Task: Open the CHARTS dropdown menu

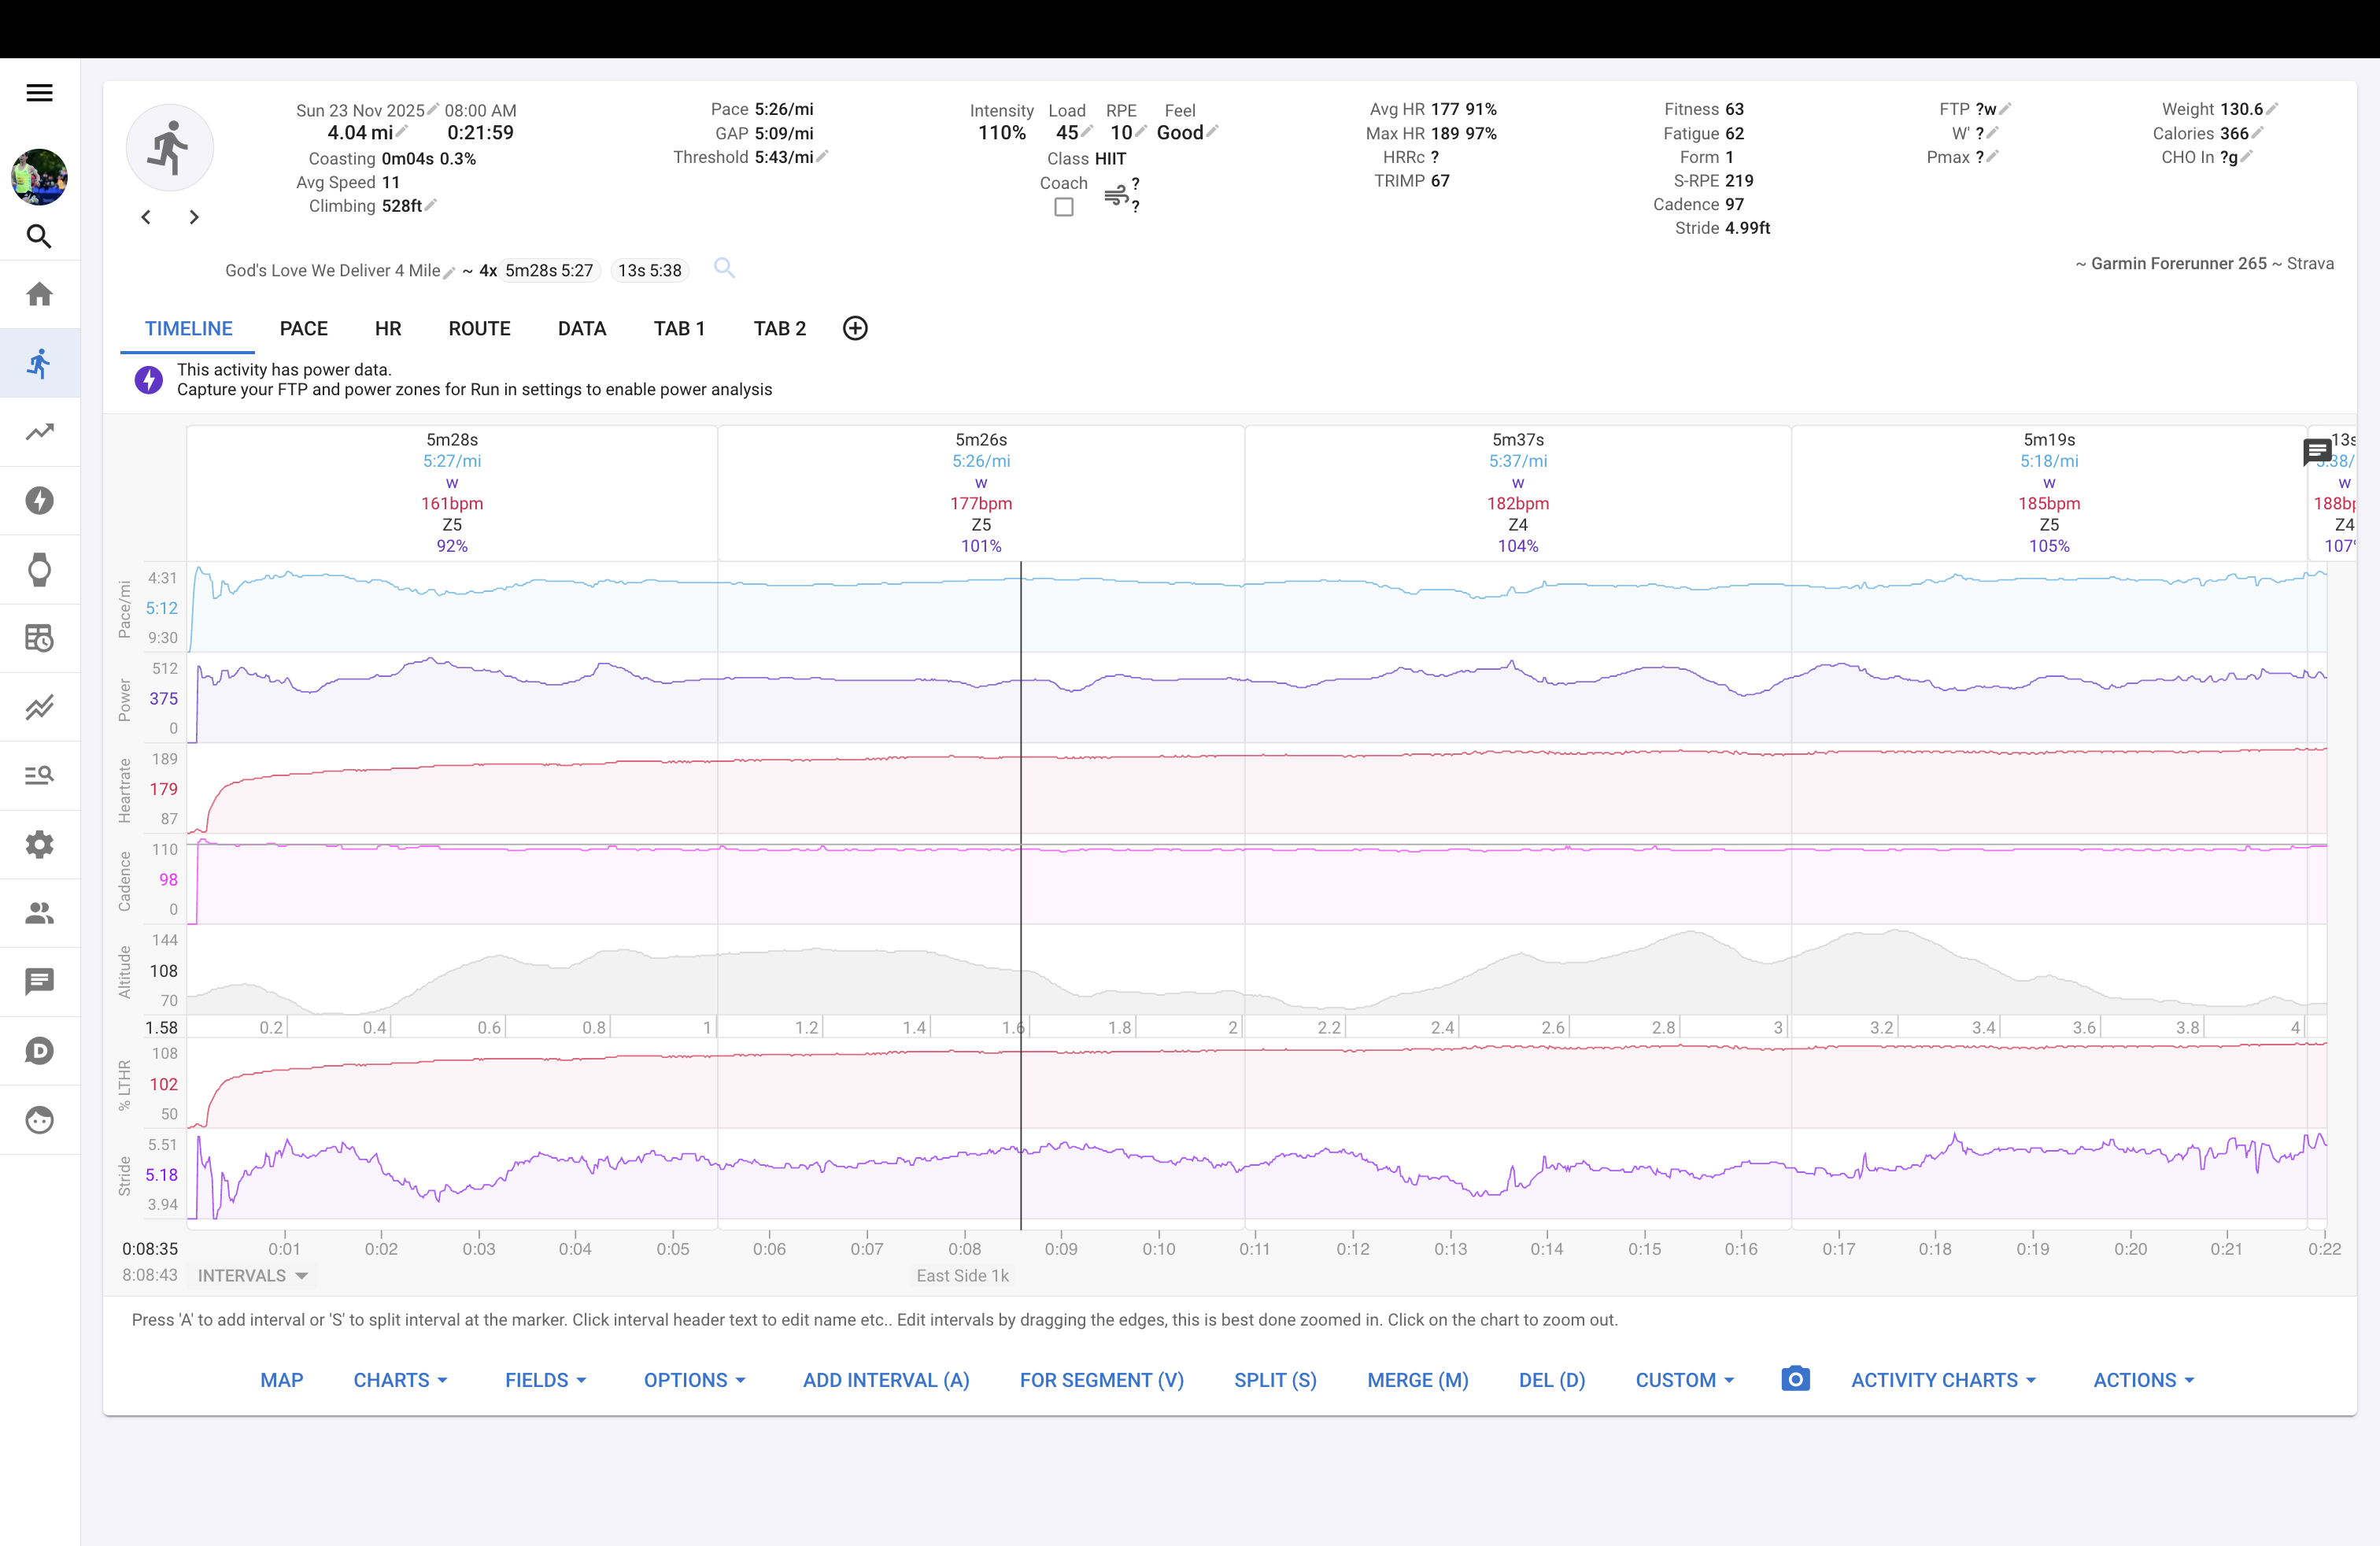Action: pos(400,1380)
